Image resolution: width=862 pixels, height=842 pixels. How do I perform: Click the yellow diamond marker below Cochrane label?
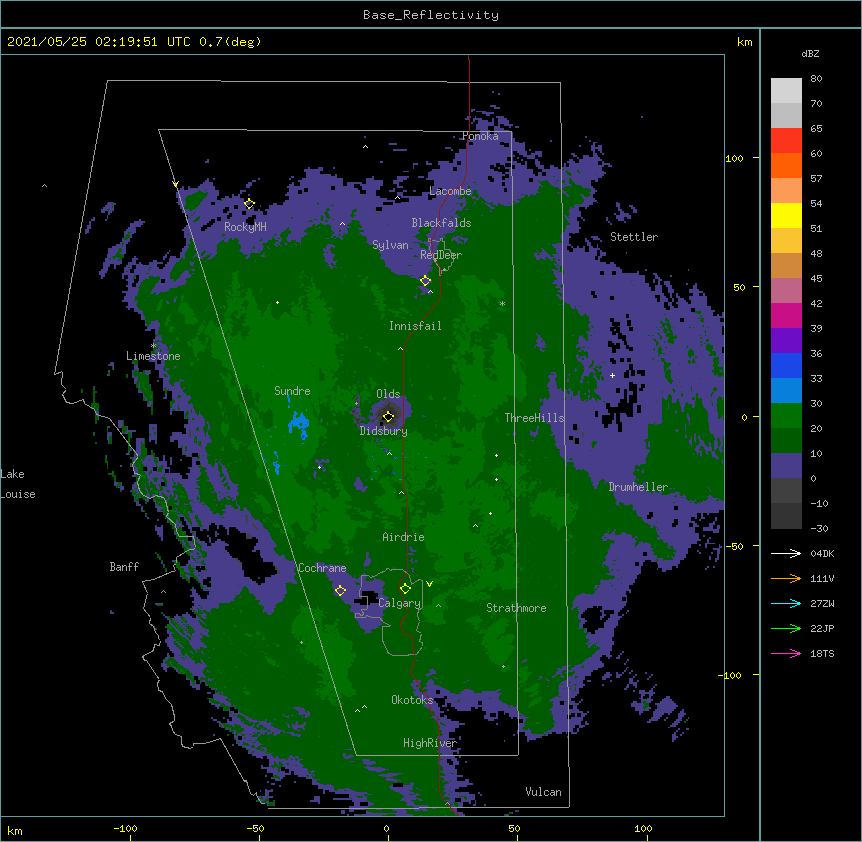[340, 591]
